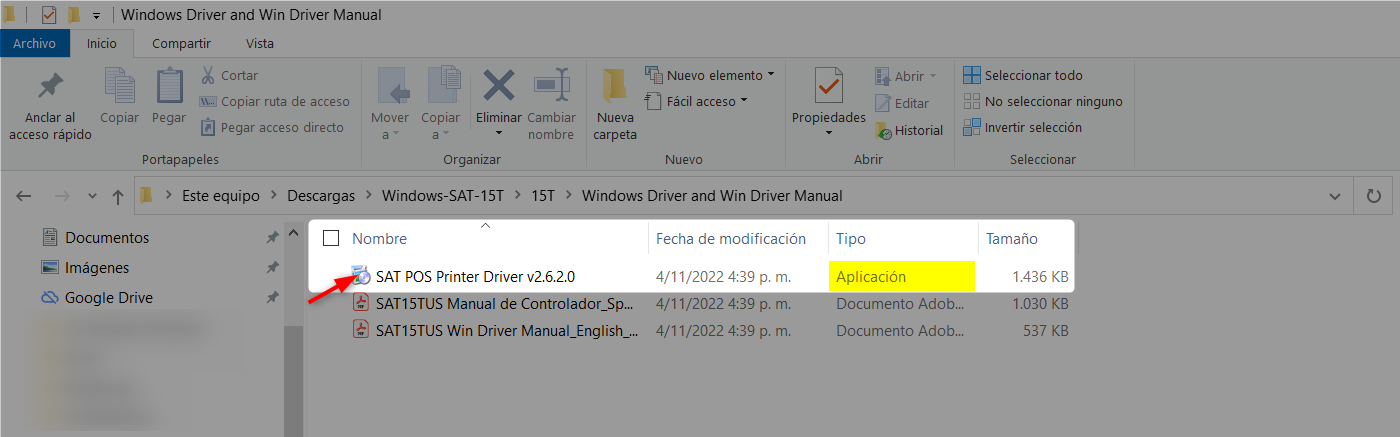Click the Anclar al acceso rápido pin icon
Image resolution: width=1400 pixels, height=437 pixels.
50,87
